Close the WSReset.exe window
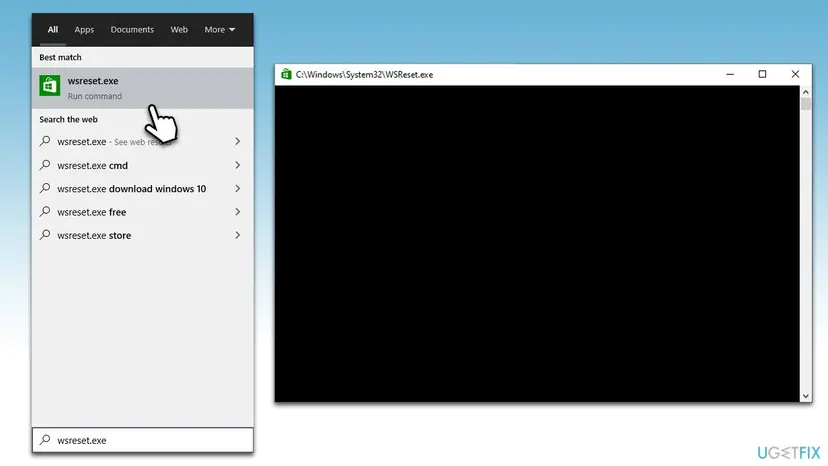The image size is (828, 466). click(x=795, y=74)
